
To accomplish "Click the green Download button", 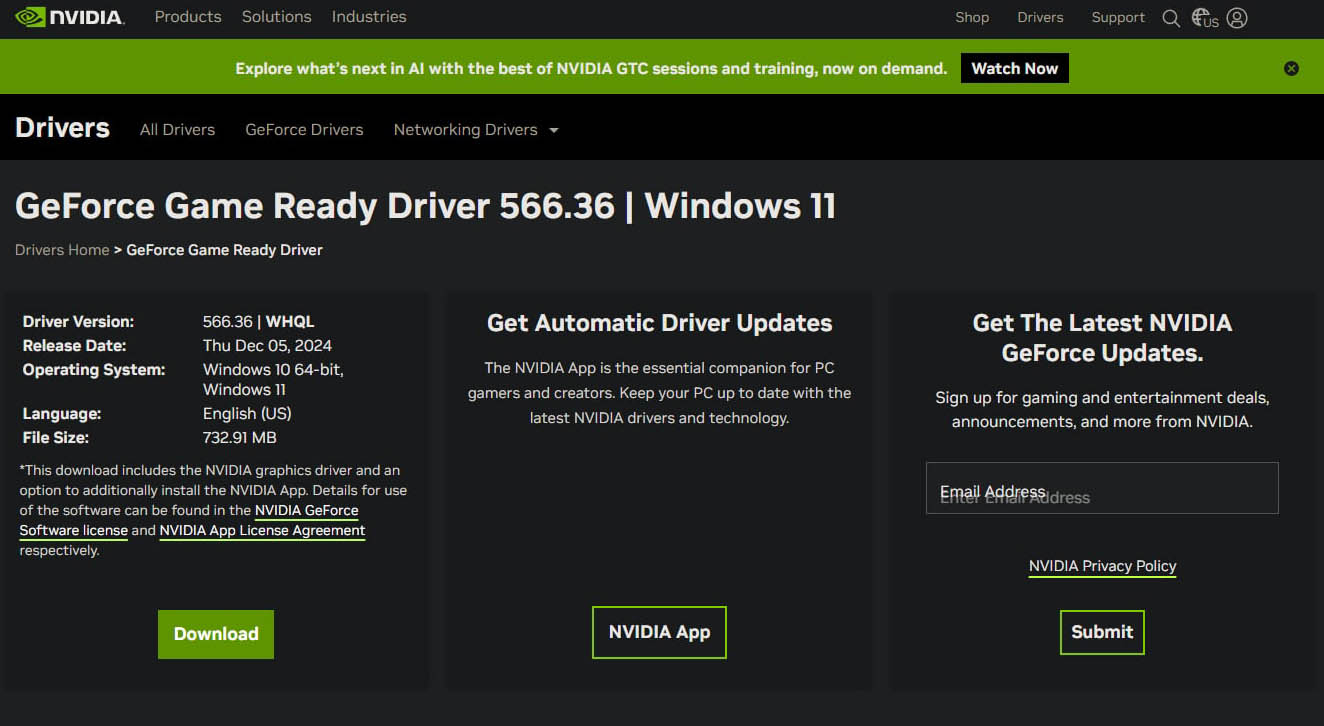I will [216, 634].
